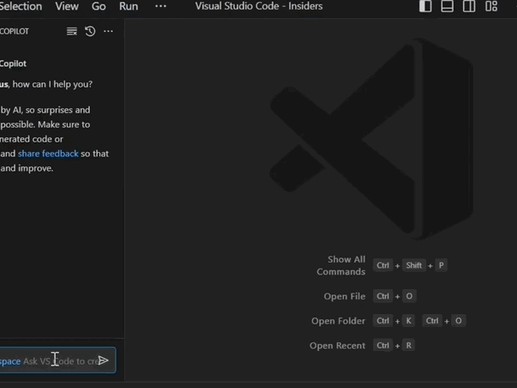Click the Open File hint
Viewport: 517px width, 388px height.
point(344,296)
